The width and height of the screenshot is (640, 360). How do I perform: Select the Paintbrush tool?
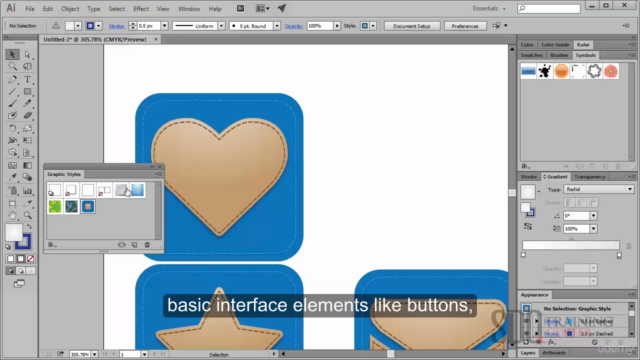[x=12, y=104]
